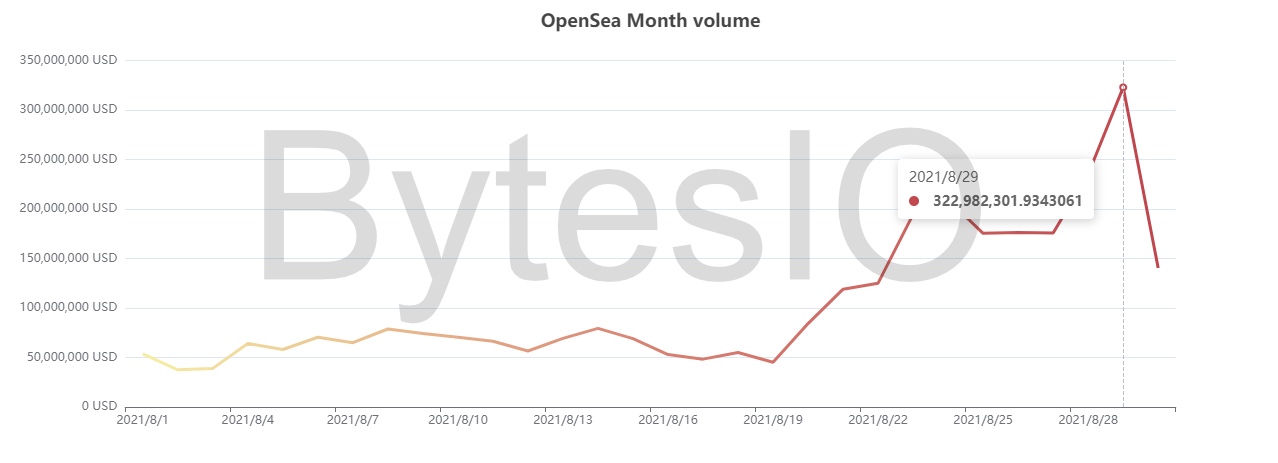Viewport: 1278px width, 463px height.
Task: Click the 2021/8/28 x-axis label
Action: point(1088,421)
